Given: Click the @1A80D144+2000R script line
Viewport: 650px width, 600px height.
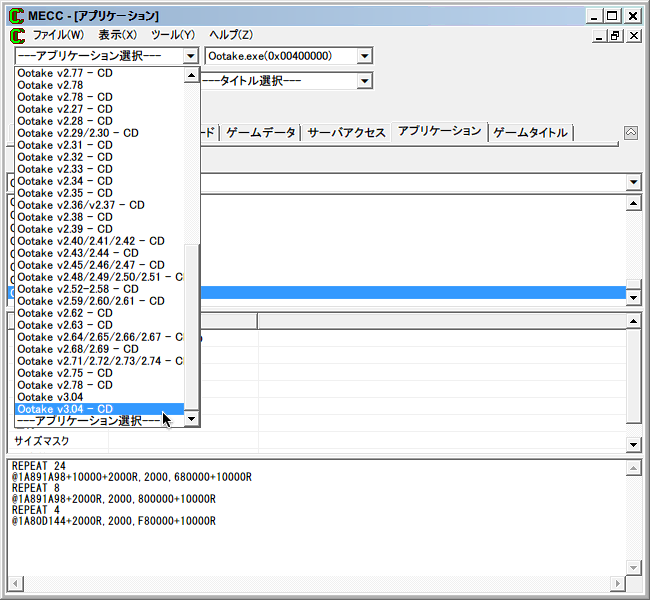Looking at the screenshot, I should point(114,521).
